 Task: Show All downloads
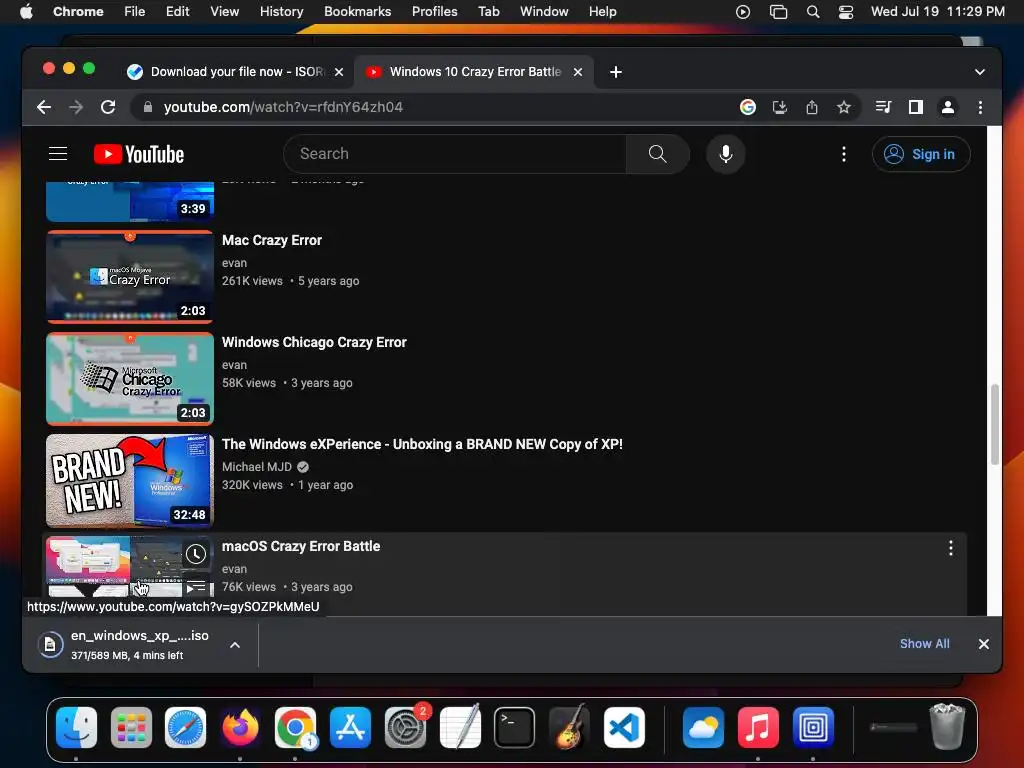pyautogui.click(x=925, y=644)
